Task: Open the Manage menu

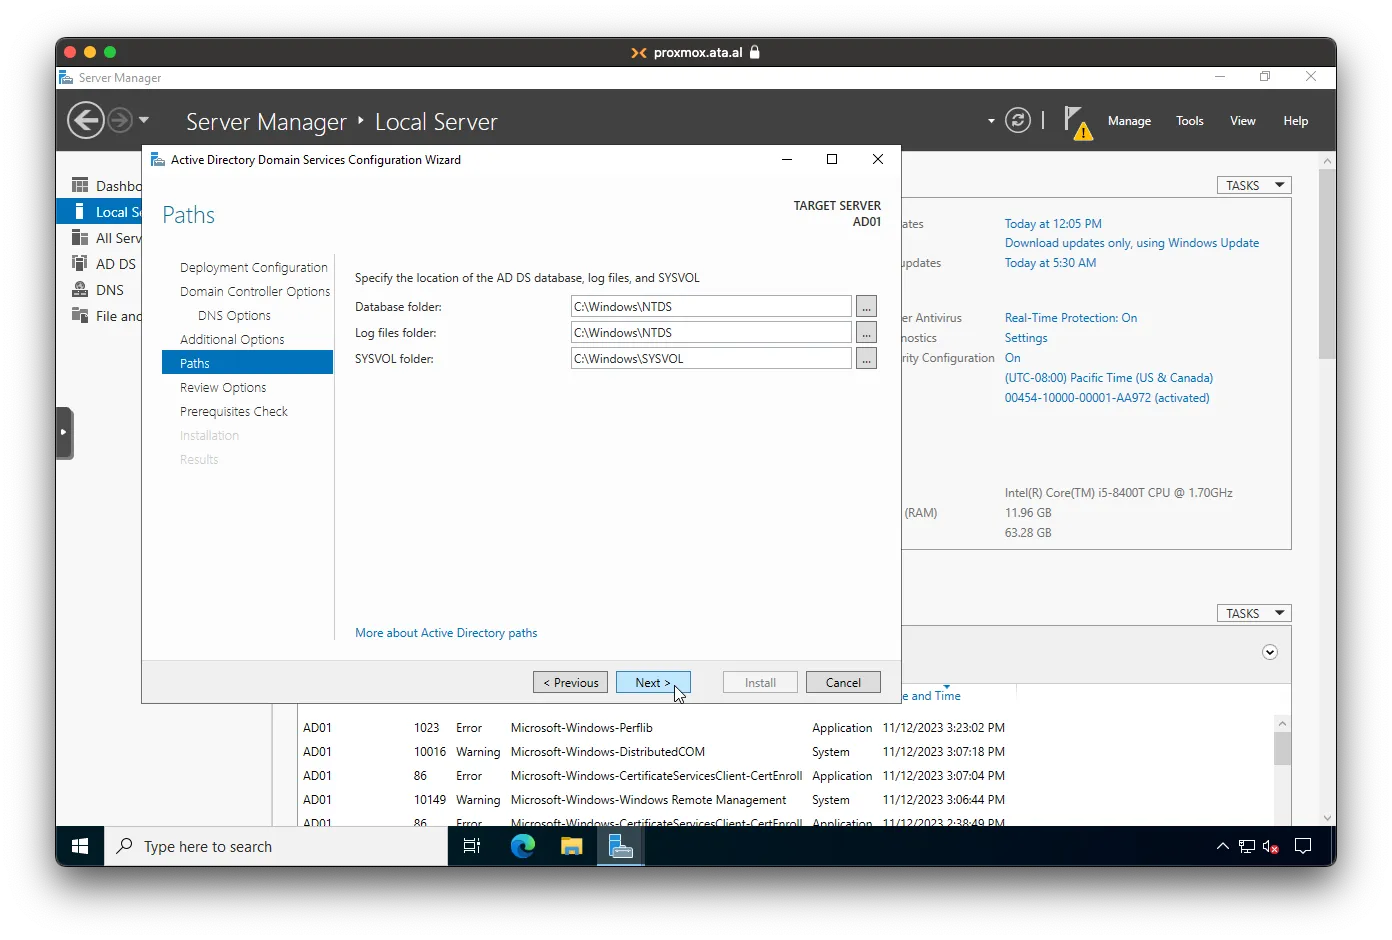Action: coord(1129,121)
